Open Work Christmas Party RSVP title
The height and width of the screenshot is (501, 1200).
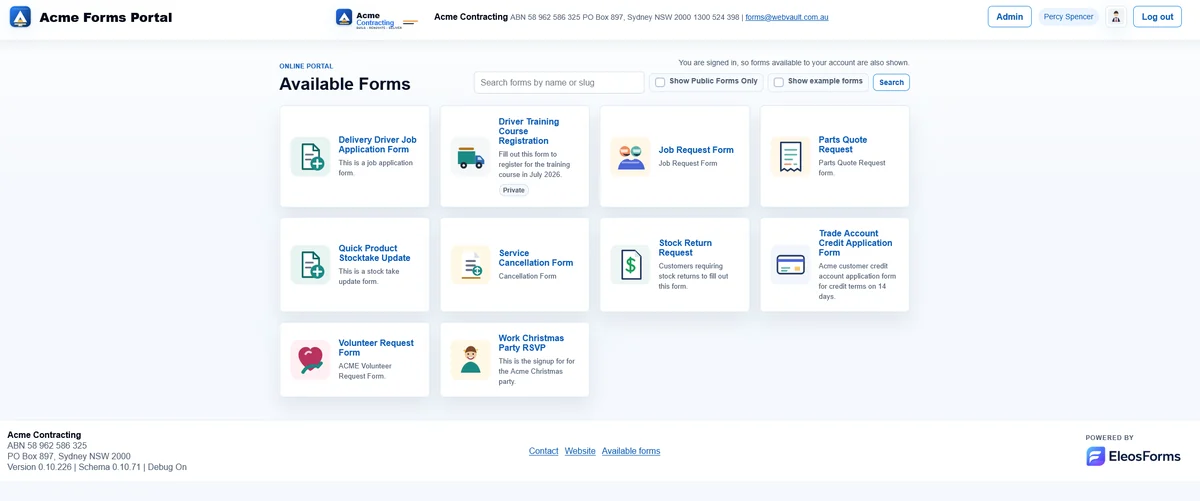pyautogui.click(x=531, y=343)
